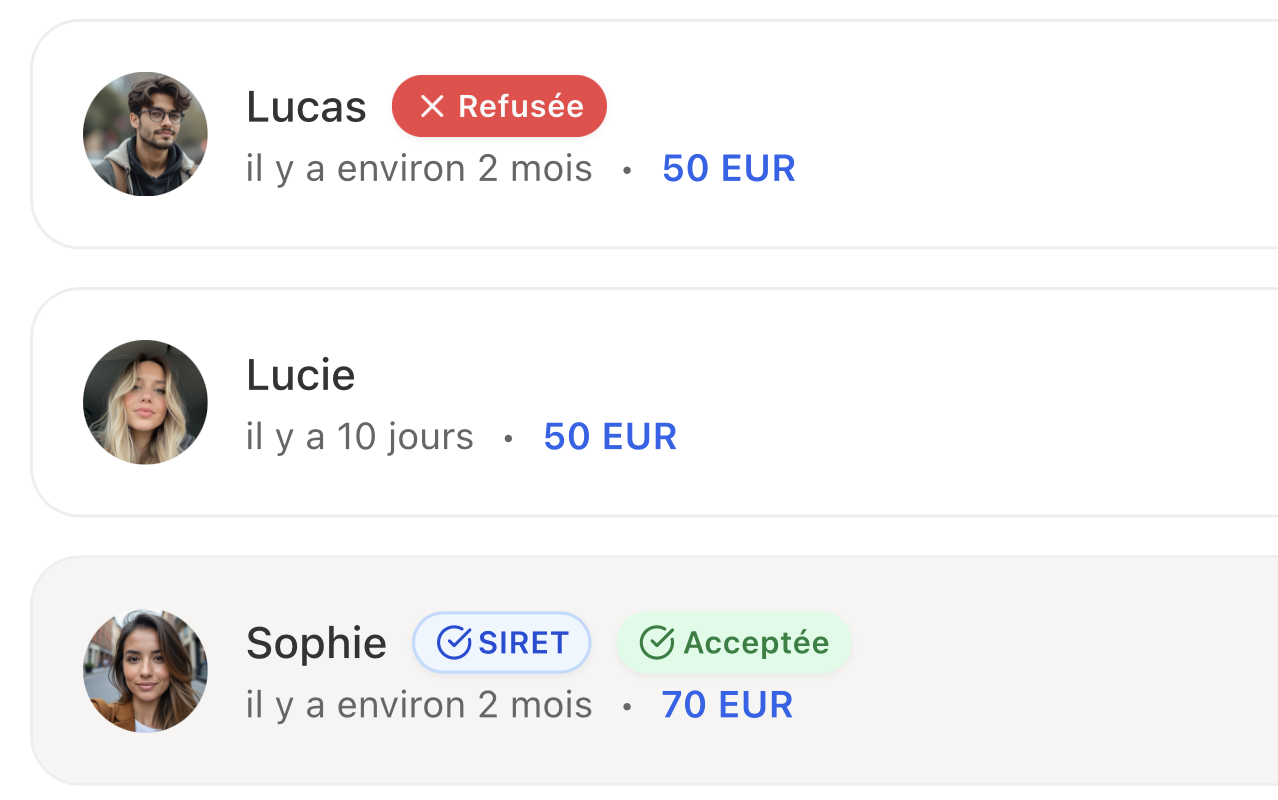Open Lucas's profile picture
Screen dimensions: 1278x800
point(145,134)
